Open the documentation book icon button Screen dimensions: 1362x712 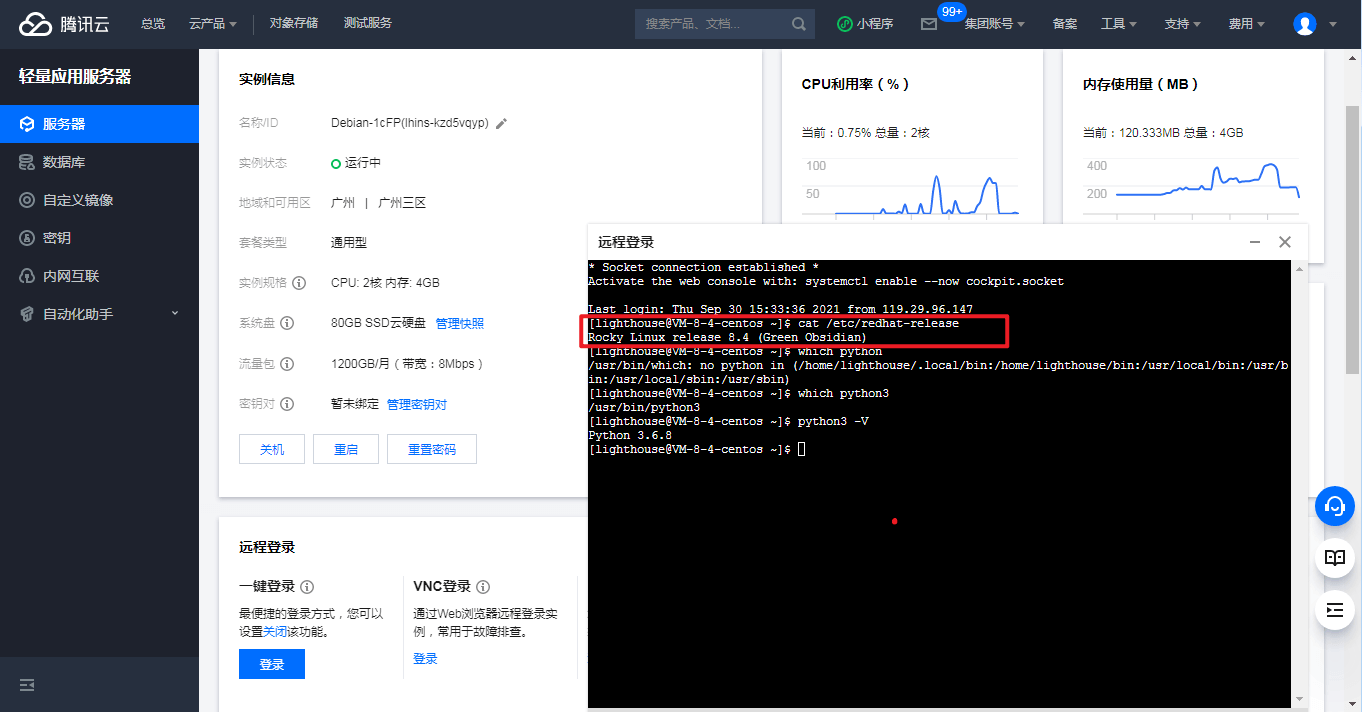point(1334,558)
